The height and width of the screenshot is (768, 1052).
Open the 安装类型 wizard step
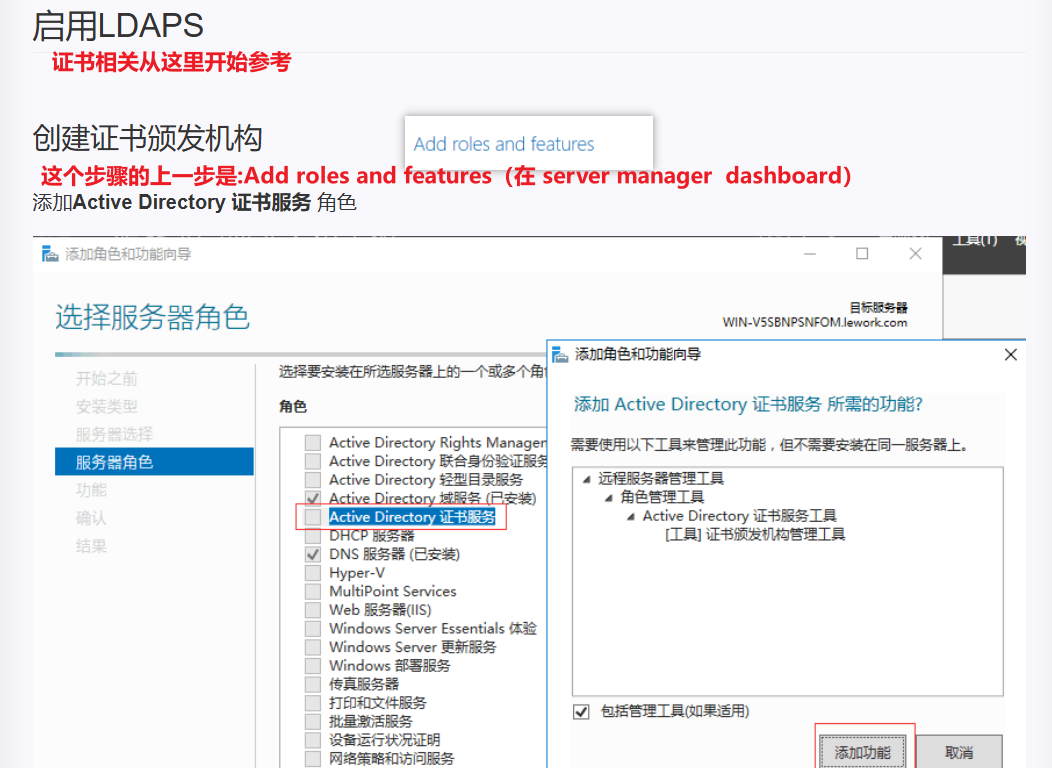pos(107,406)
